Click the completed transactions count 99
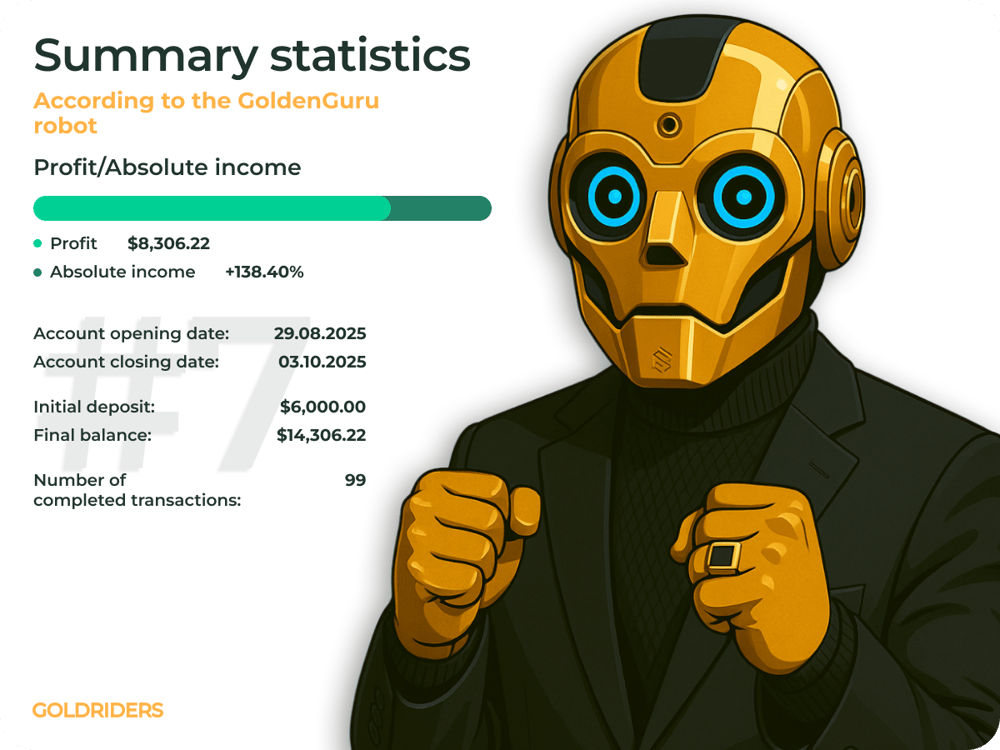 [355, 480]
